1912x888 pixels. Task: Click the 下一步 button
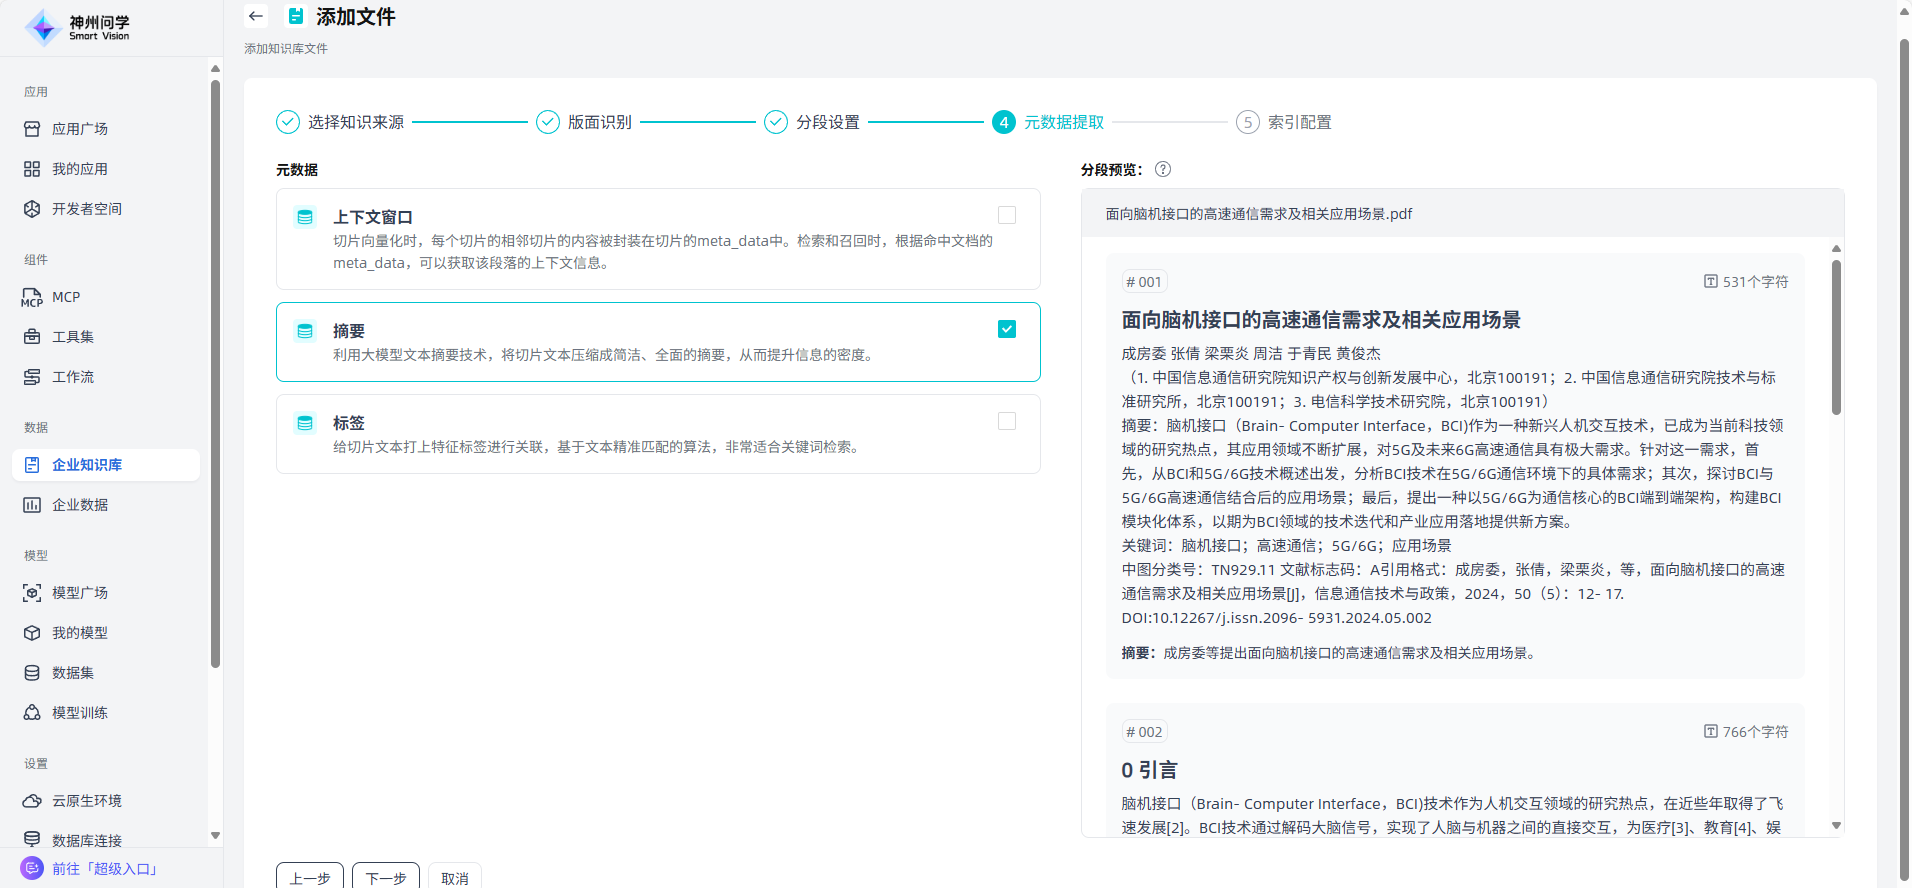386,877
